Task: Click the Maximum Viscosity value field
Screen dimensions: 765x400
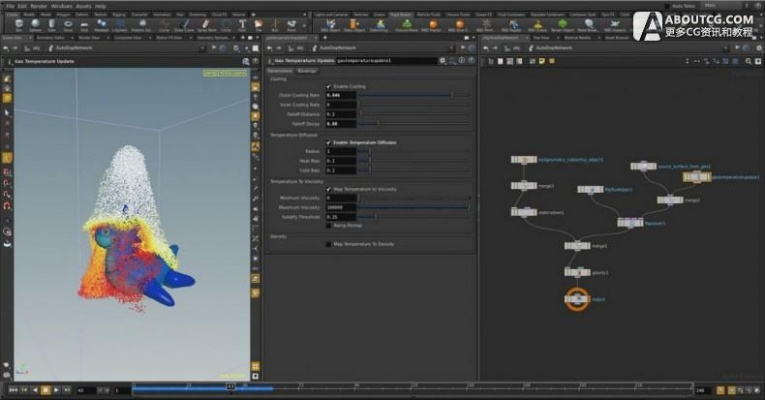Action: click(341, 207)
